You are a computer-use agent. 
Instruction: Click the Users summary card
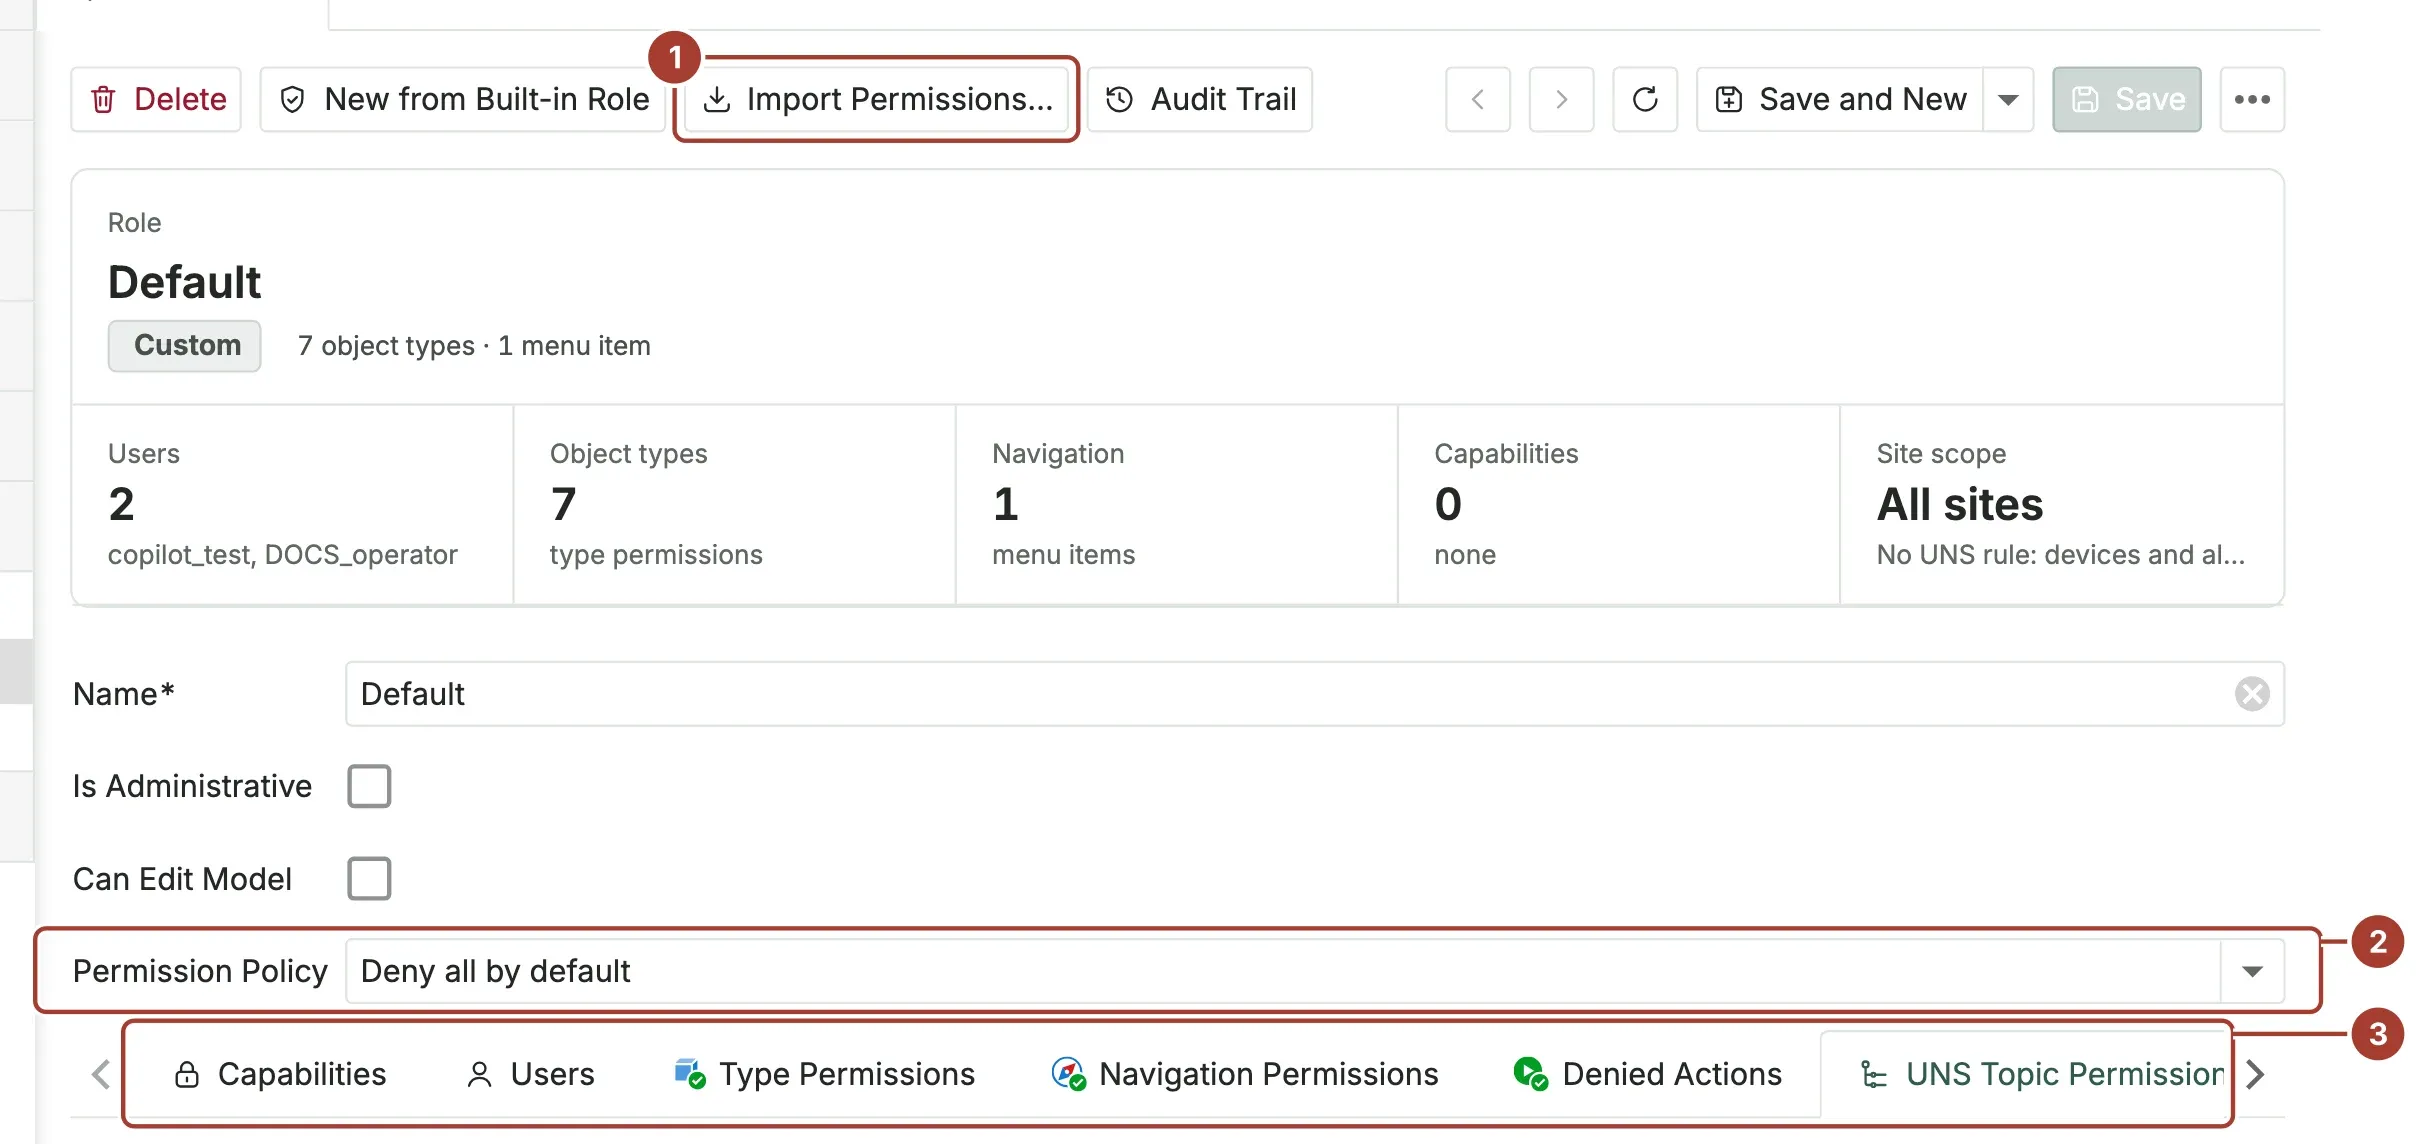tap(292, 504)
